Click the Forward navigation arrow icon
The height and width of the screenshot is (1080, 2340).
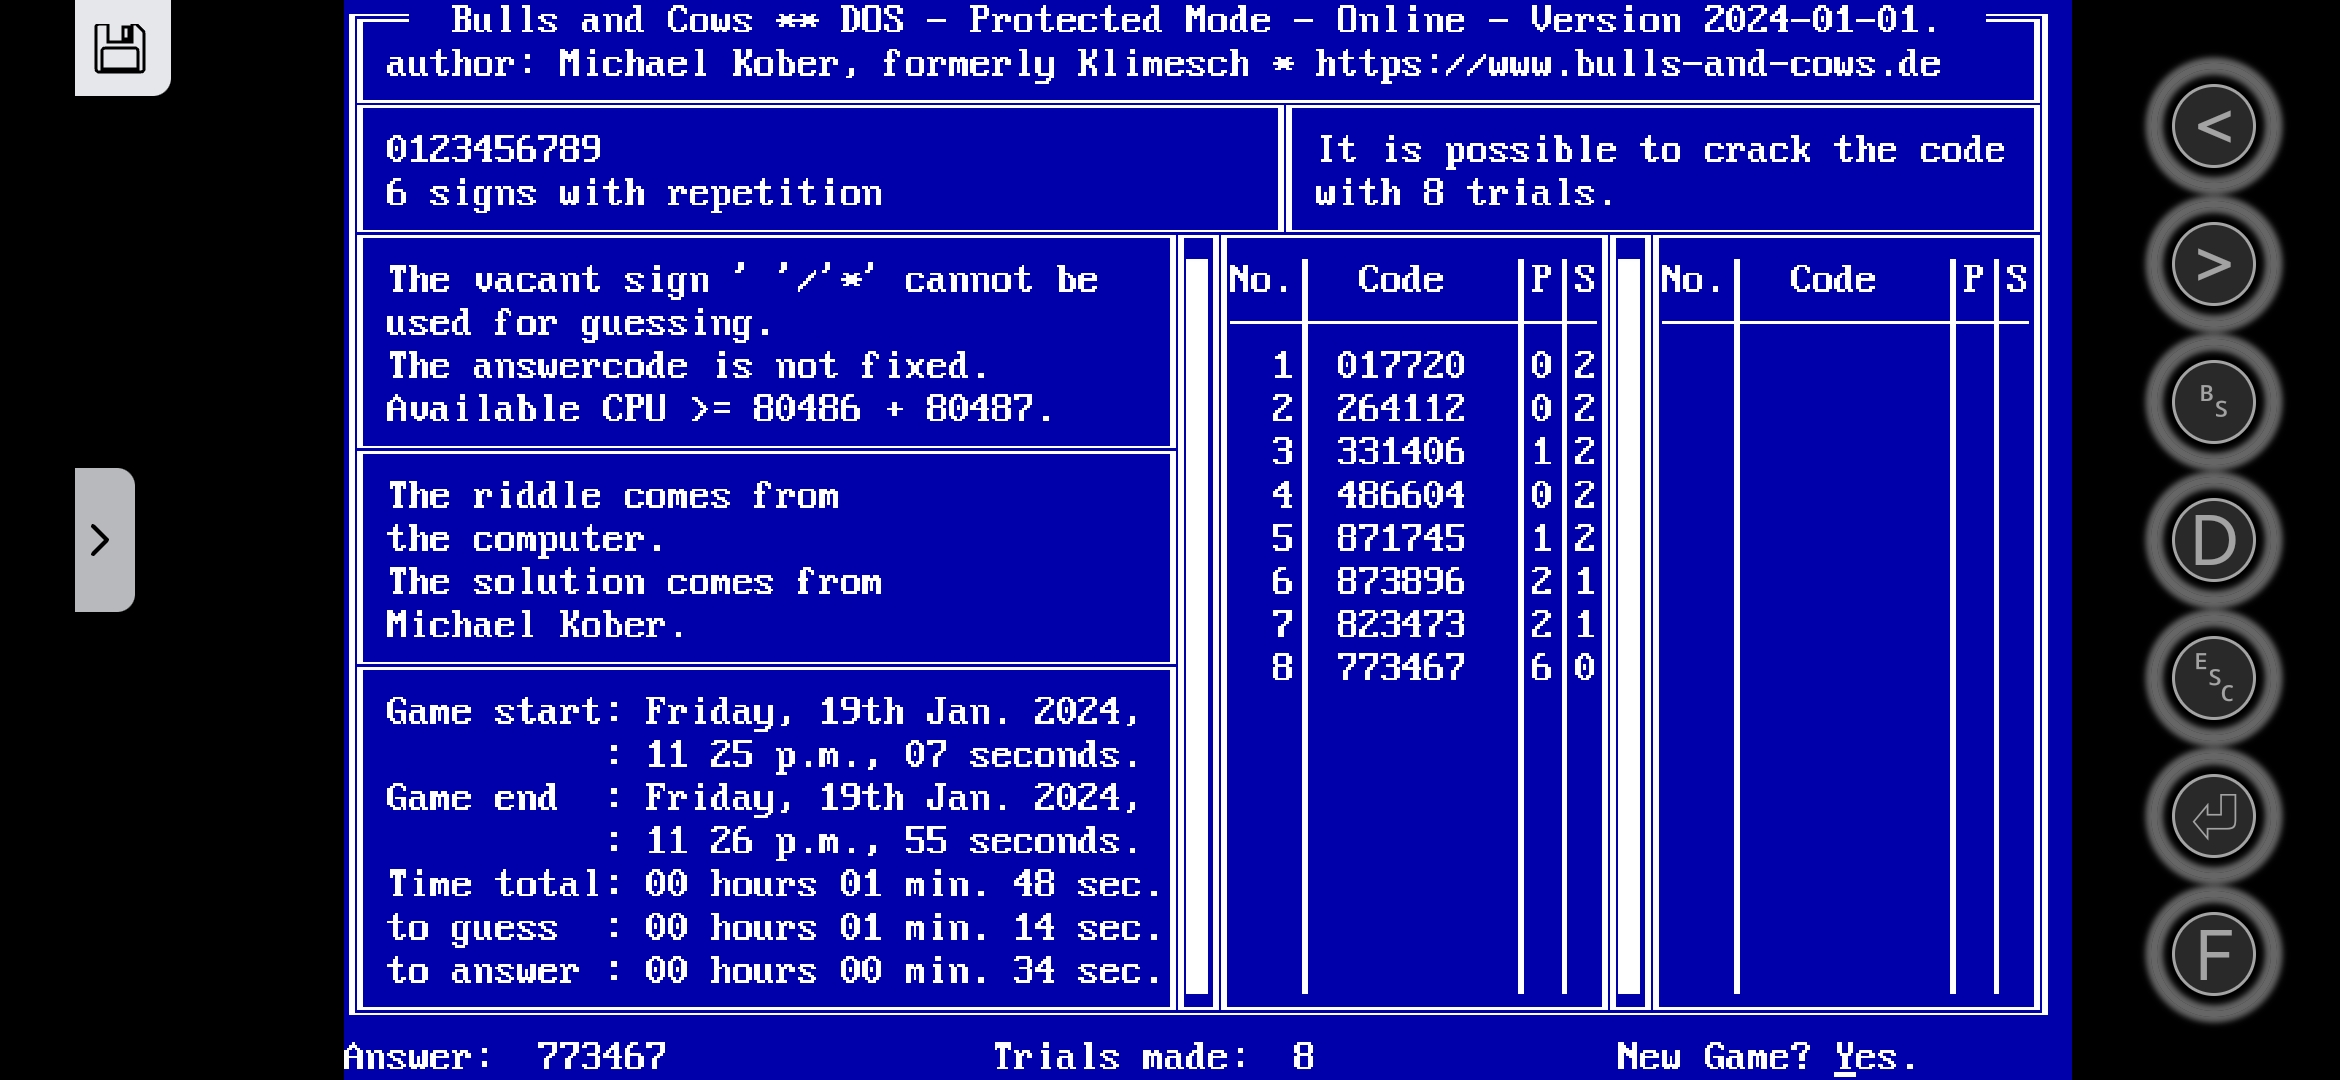(2213, 263)
